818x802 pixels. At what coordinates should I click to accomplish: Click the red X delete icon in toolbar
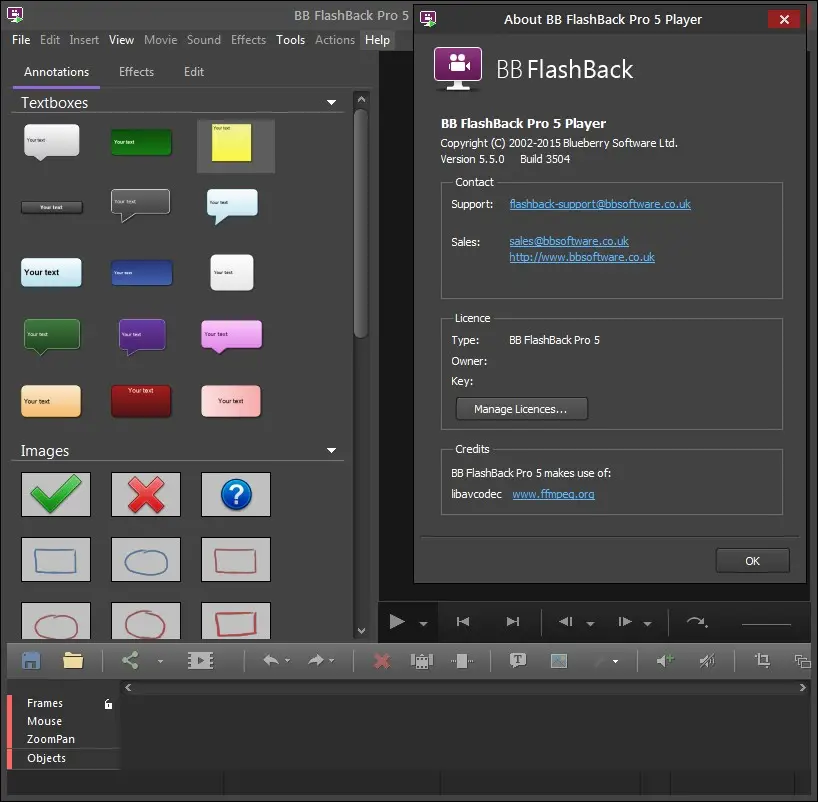point(381,660)
